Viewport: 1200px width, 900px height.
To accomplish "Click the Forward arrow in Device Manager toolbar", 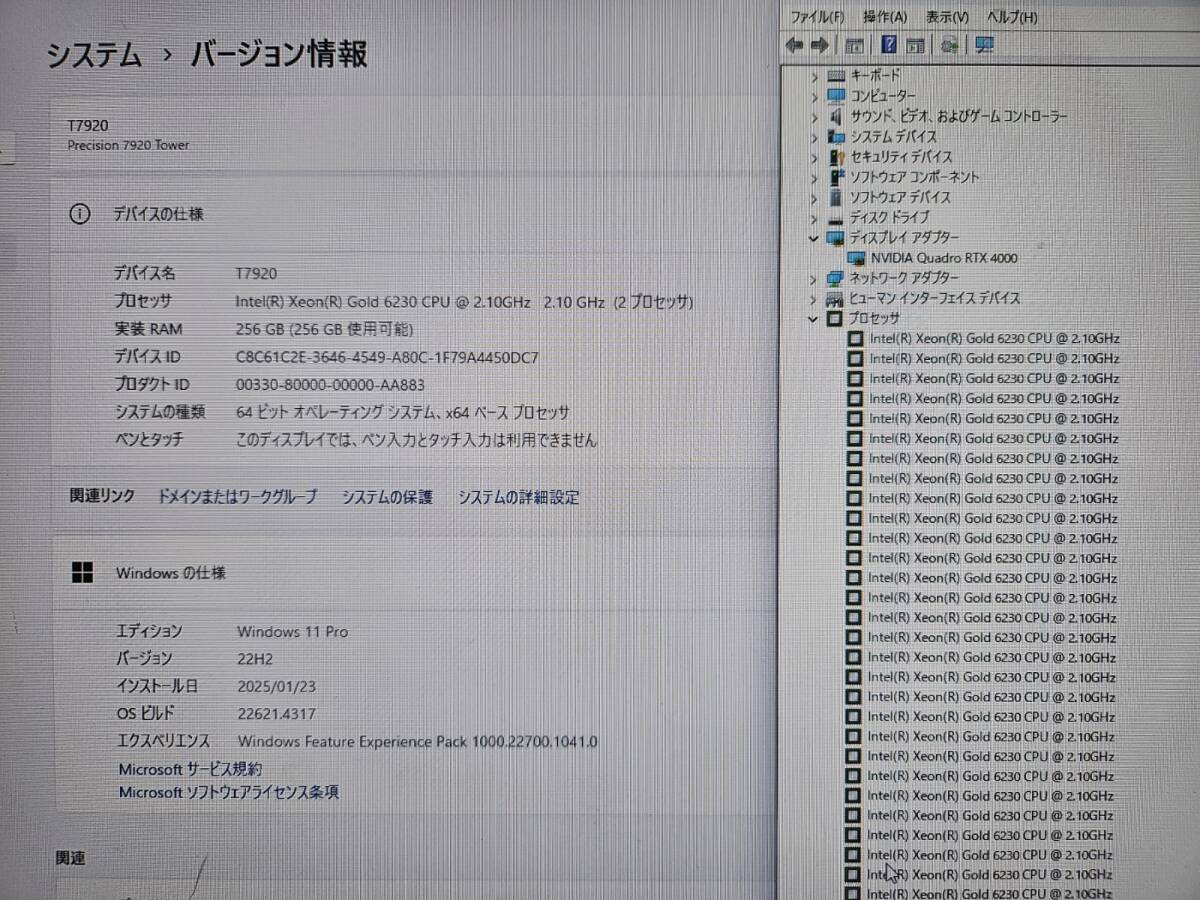I will (820, 45).
